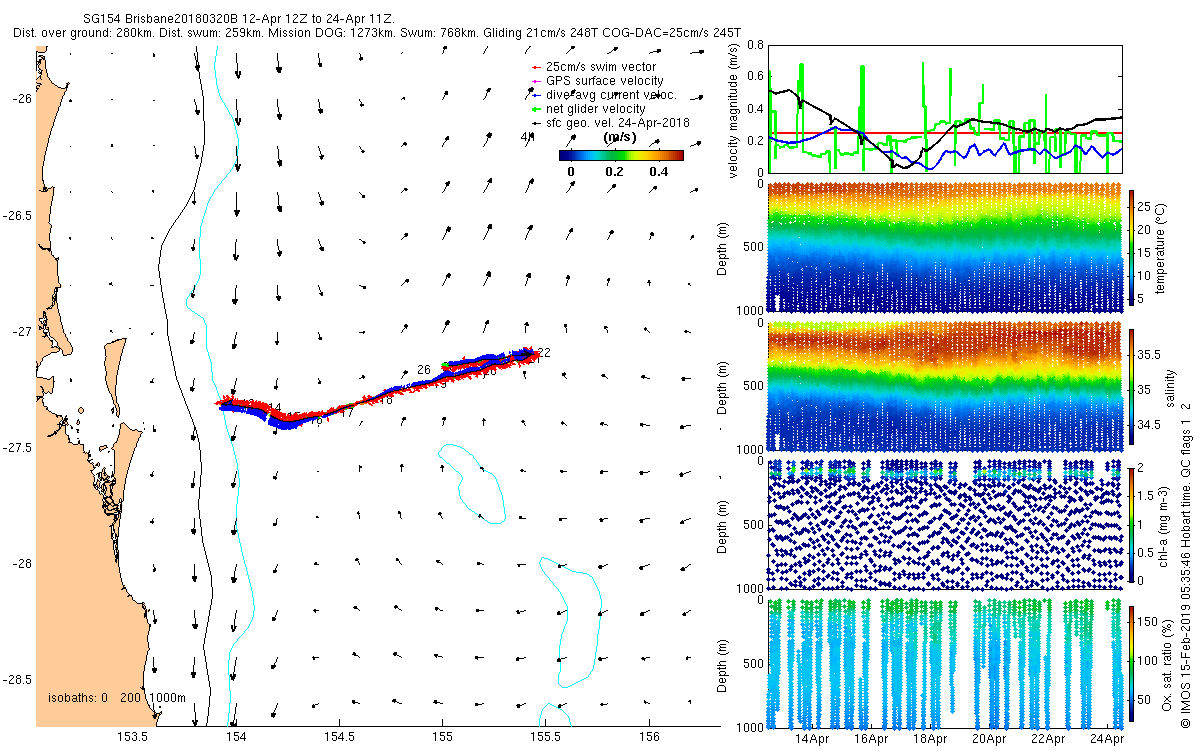
Task: Click the temperature colorbar beside the depth plot
Action: coord(1132,246)
